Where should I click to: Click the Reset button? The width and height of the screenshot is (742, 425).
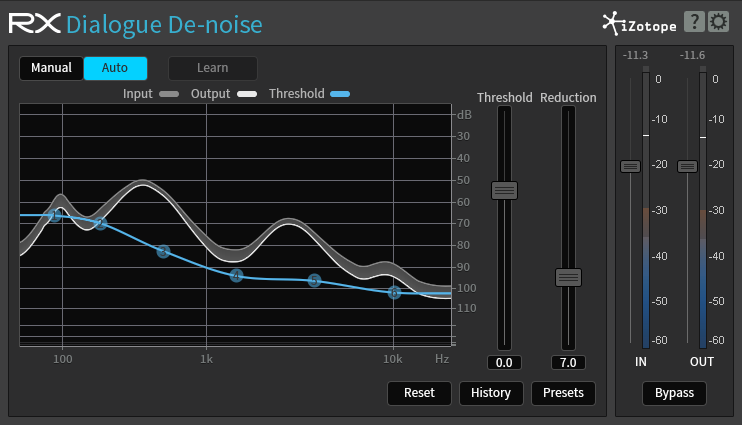click(x=419, y=393)
